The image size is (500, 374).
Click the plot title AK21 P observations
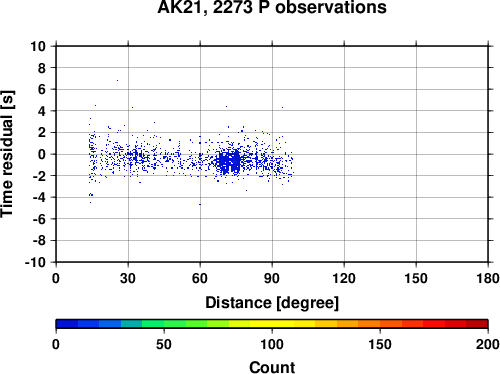272,7
